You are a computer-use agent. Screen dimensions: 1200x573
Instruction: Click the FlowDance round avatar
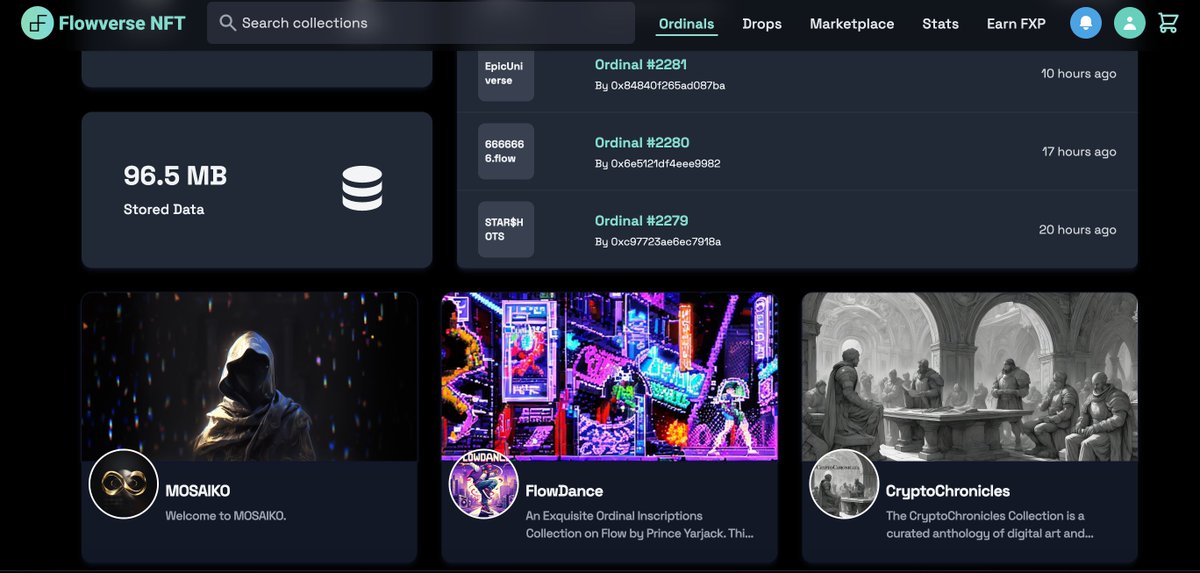pyautogui.click(x=484, y=484)
